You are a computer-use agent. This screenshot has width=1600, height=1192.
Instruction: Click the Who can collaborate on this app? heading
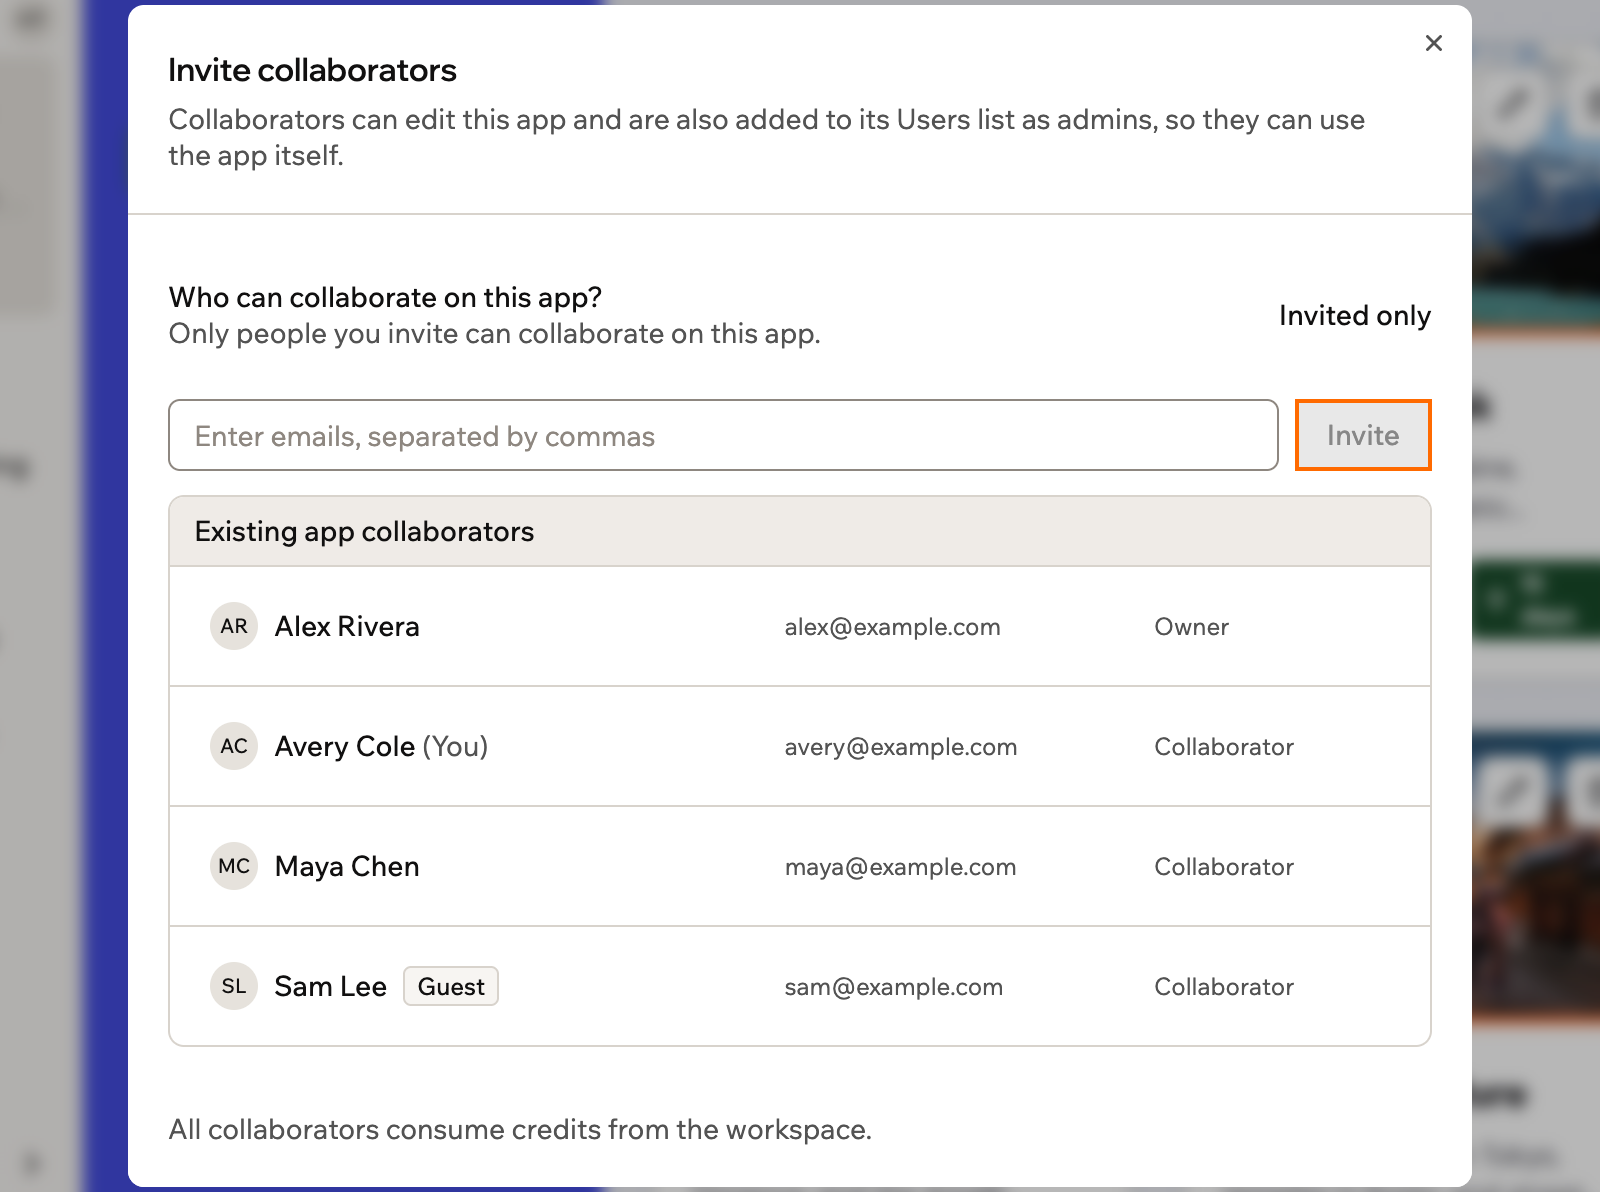[385, 298]
